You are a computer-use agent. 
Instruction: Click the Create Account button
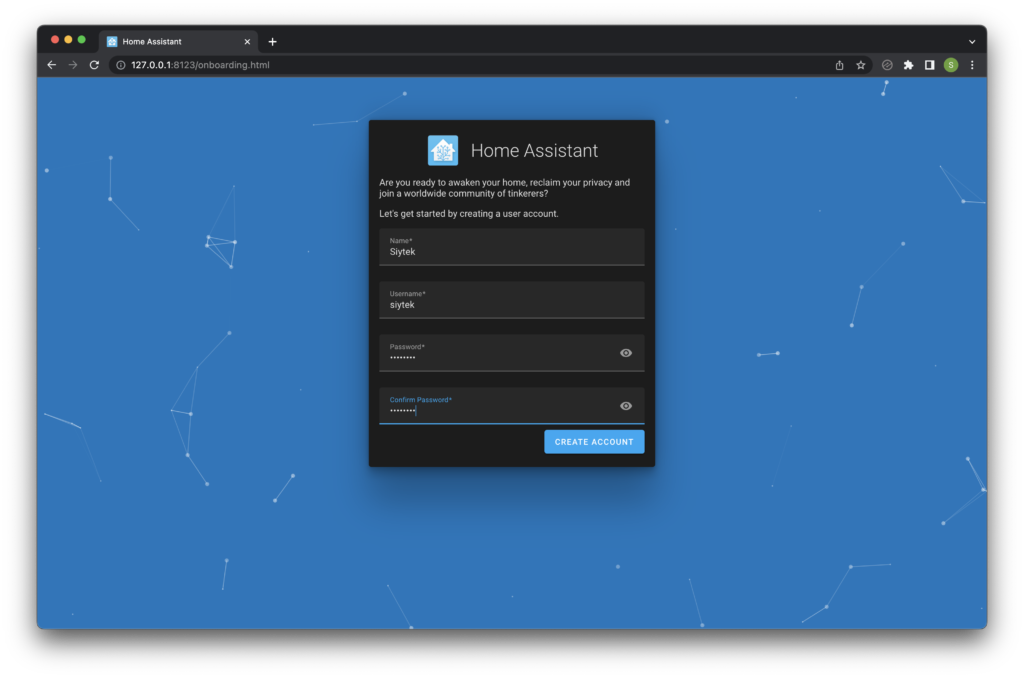[594, 442]
